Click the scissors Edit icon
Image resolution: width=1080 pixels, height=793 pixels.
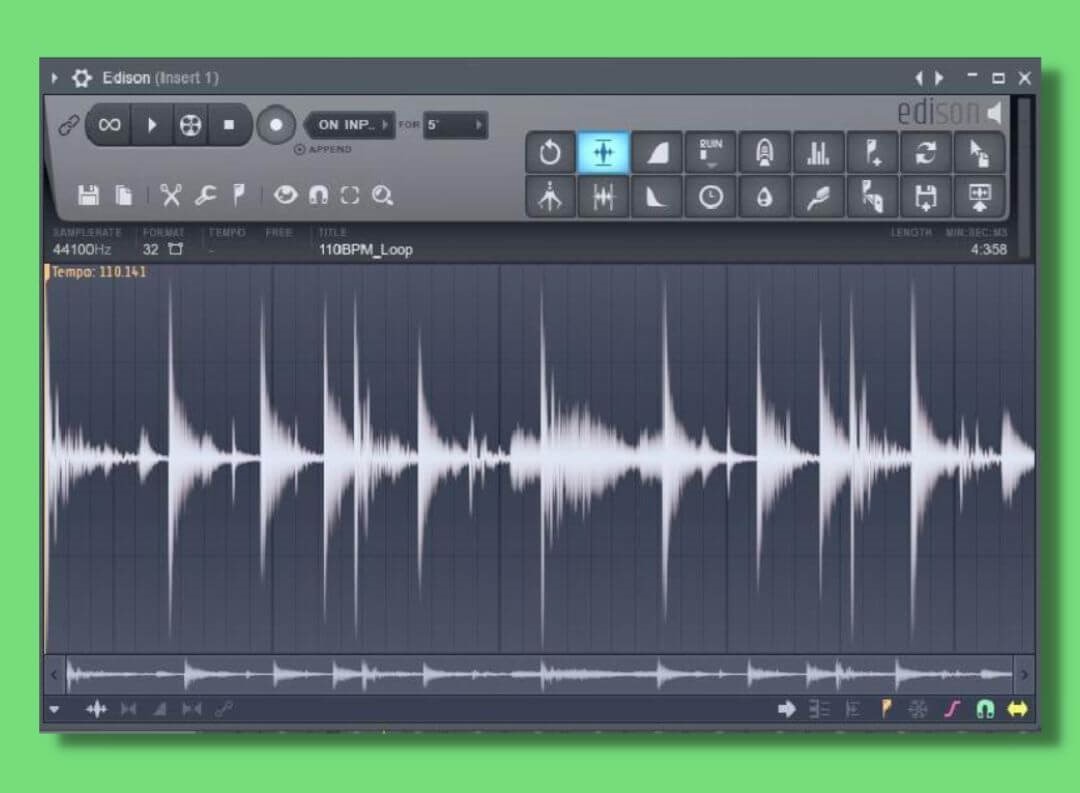click(x=172, y=195)
